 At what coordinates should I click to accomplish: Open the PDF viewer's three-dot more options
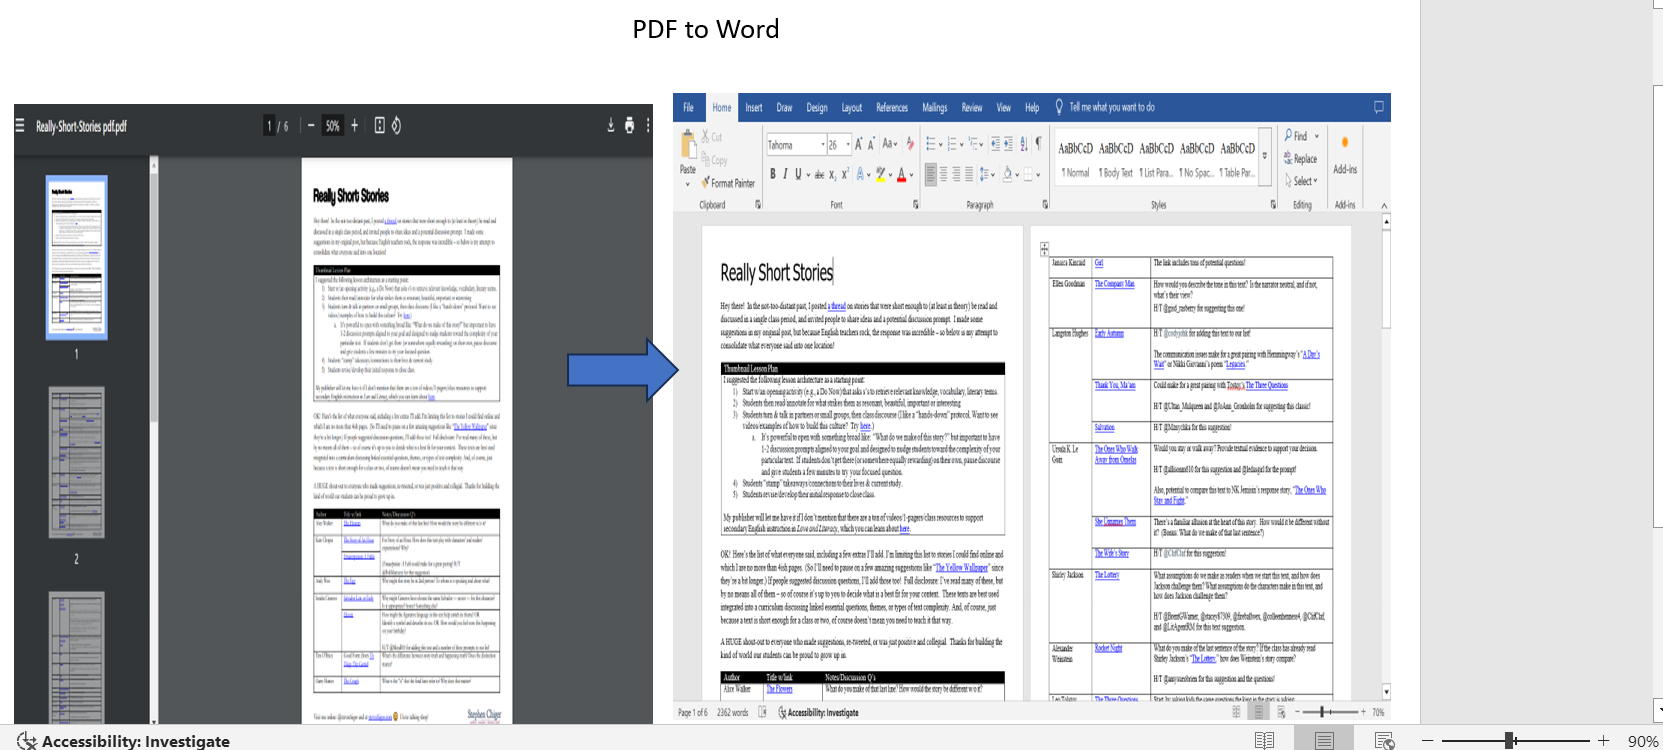[647, 125]
